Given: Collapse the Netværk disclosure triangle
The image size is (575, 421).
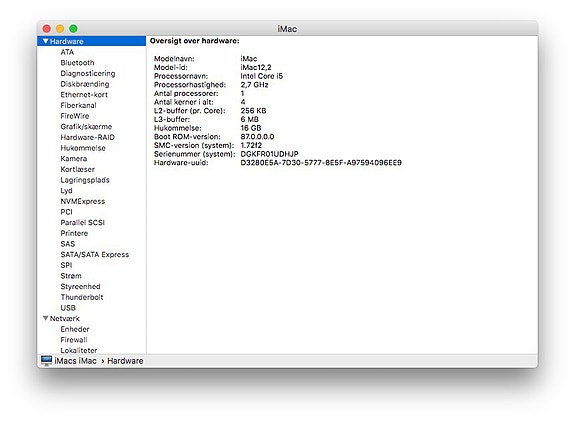Looking at the screenshot, I should 45,318.
